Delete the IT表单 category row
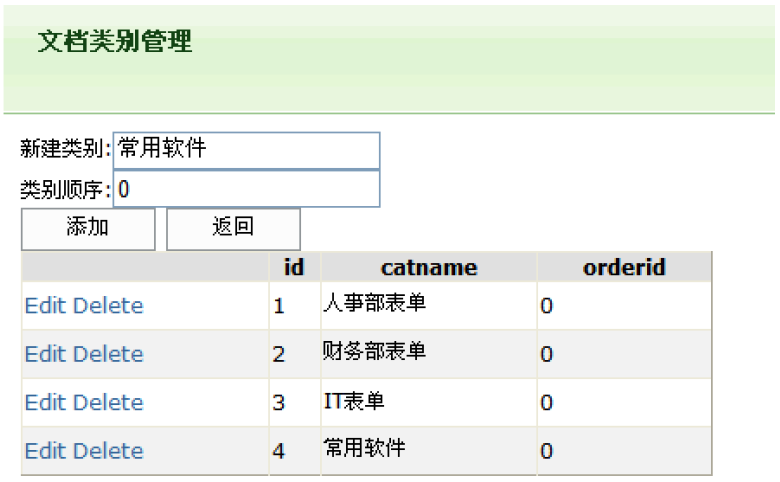This screenshot has height=482, width=780. (x=108, y=402)
